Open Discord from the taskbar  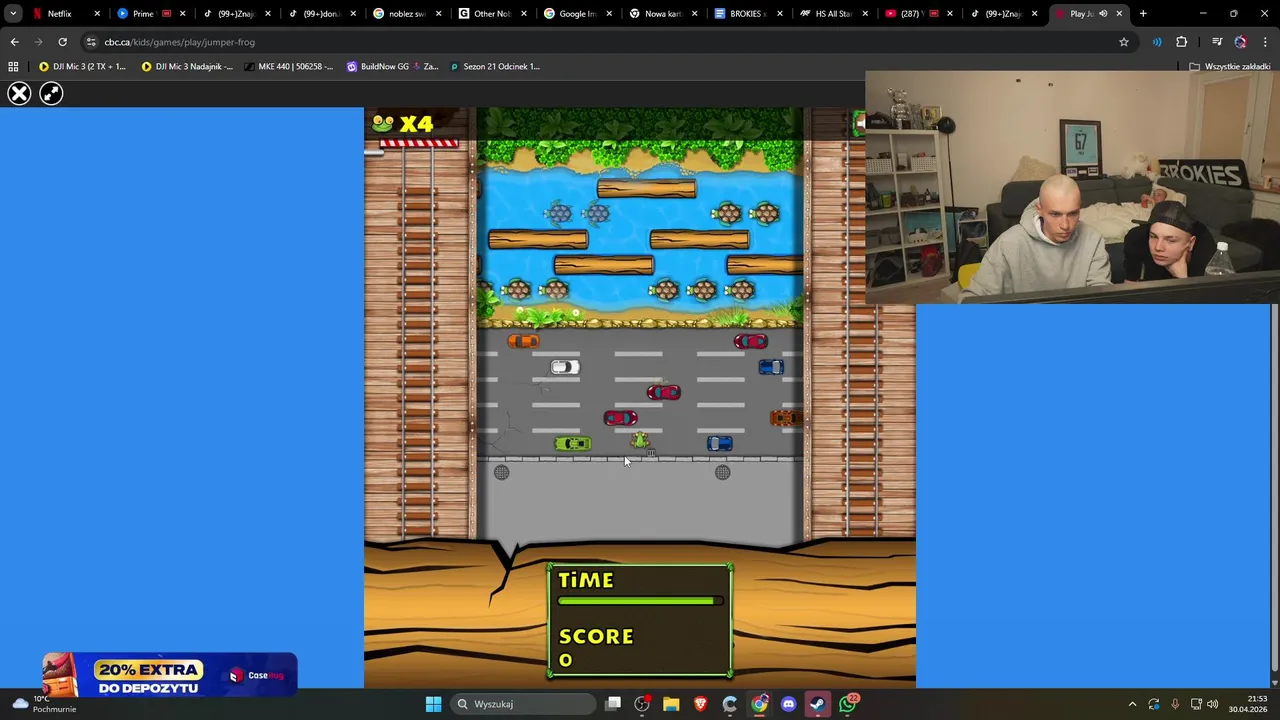pos(788,704)
